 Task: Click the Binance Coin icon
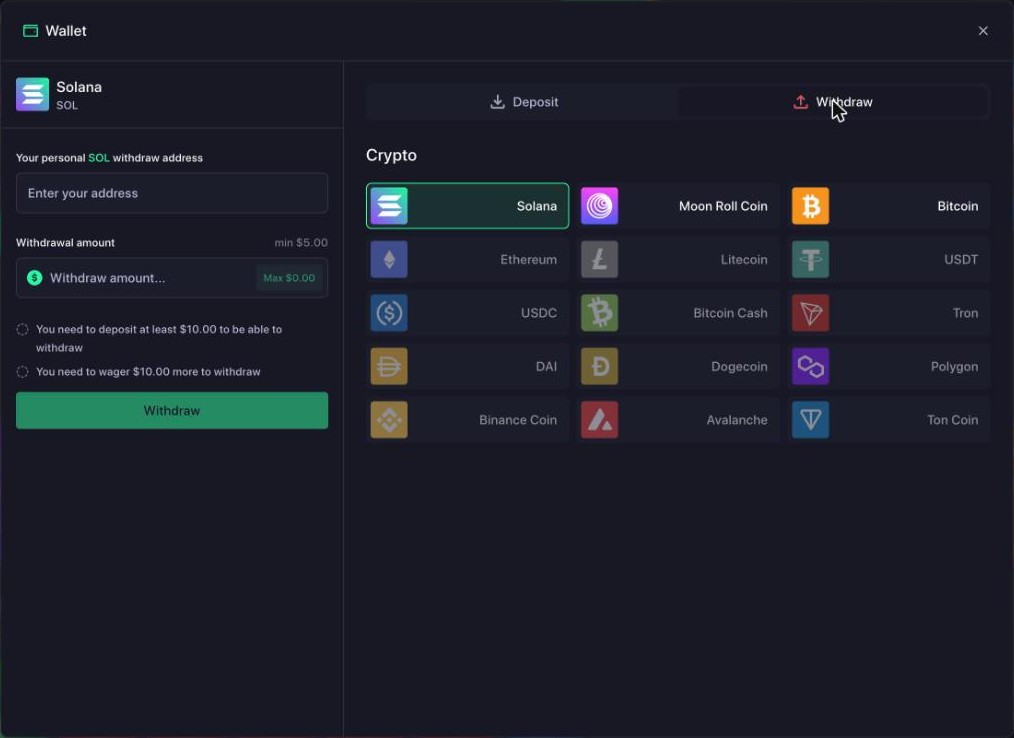[x=389, y=420]
